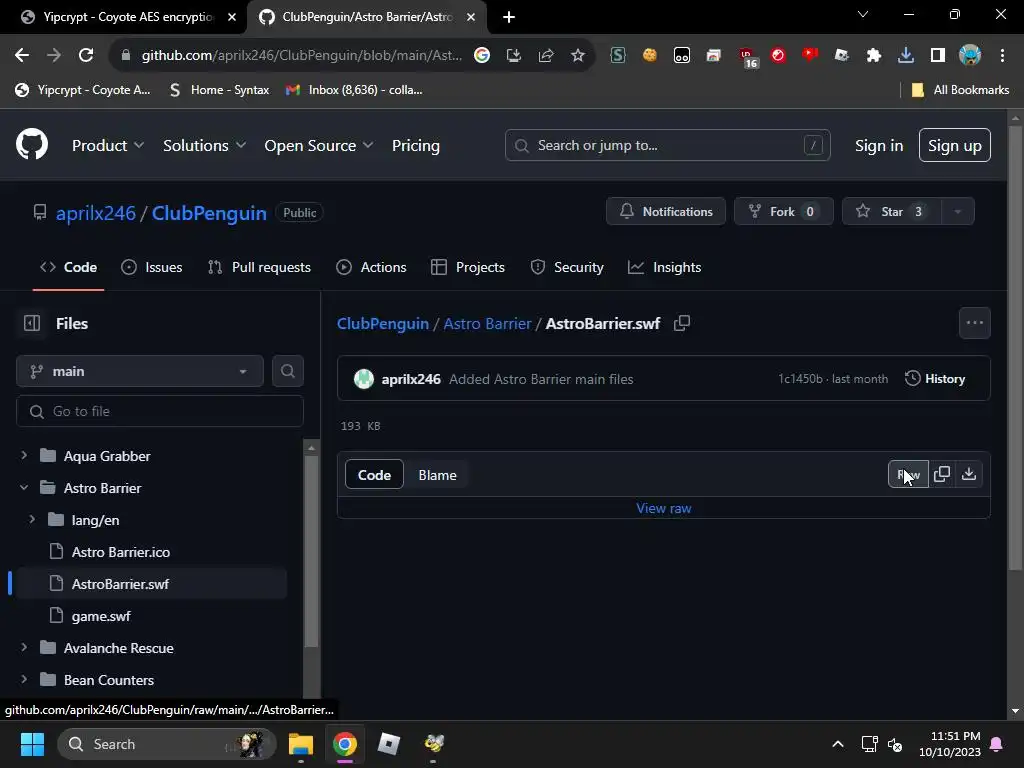Click the View raw link
The image size is (1024, 768).
click(x=664, y=508)
